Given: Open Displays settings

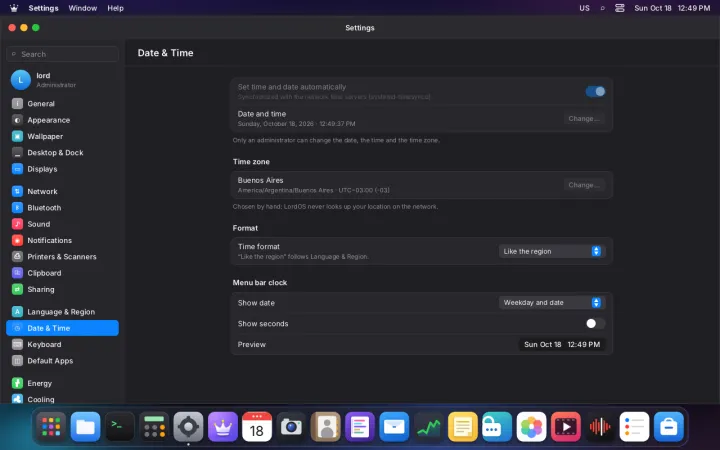Looking at the screenshot, I should (x=62, y=169).
